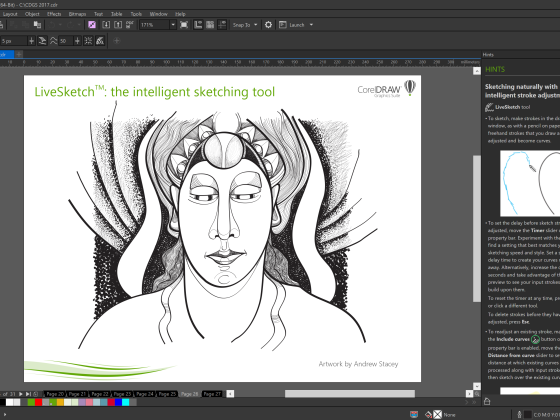Expand the palette flyout double arrow
Viewport: 560px width, 420px height.
coord(474,402)
